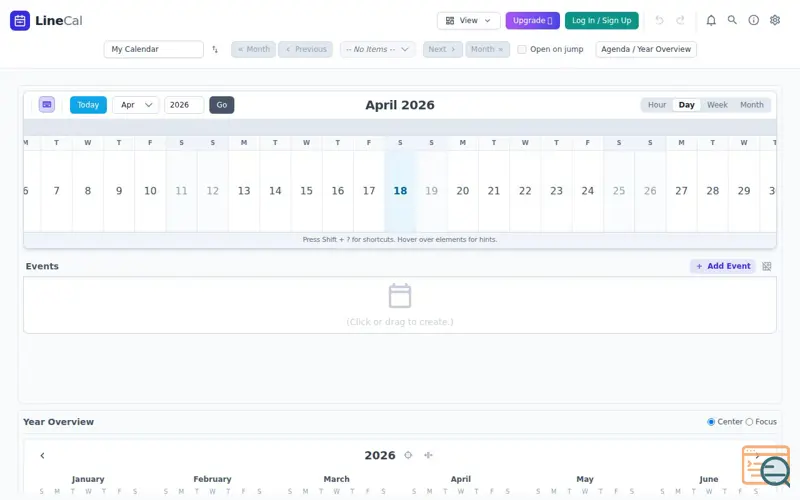Click May in Year Overview
The width and height of the screenshot is (800, 500).
[585, 479]
